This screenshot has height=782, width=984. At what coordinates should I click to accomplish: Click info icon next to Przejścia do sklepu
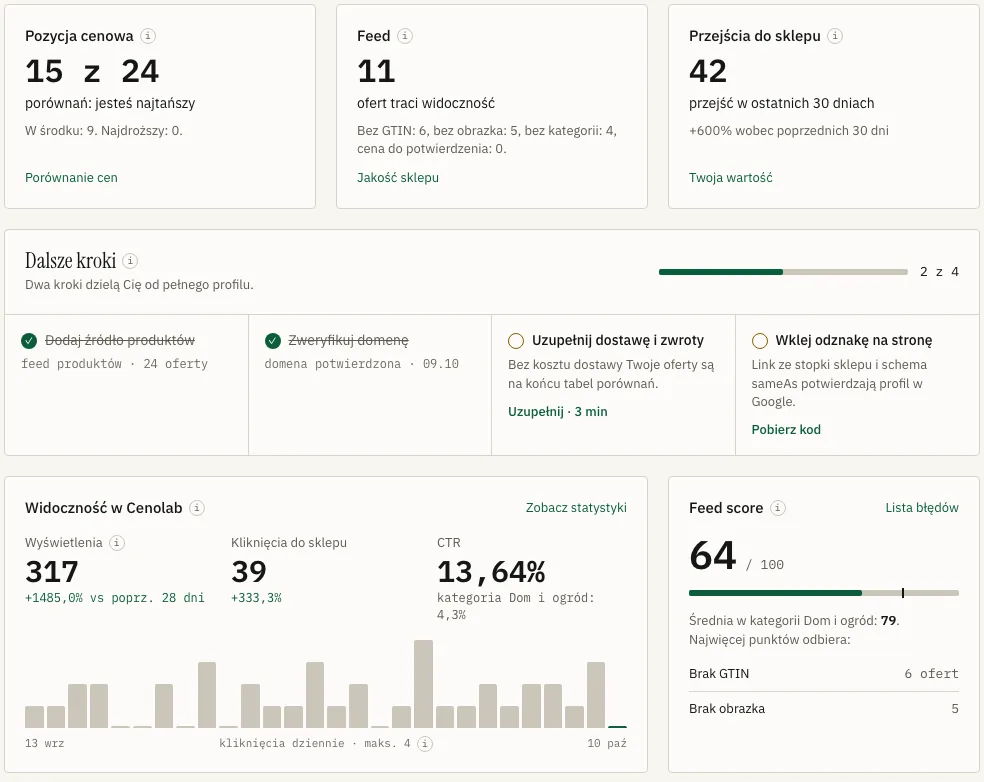pyautogui.click(x=835, y=36)
